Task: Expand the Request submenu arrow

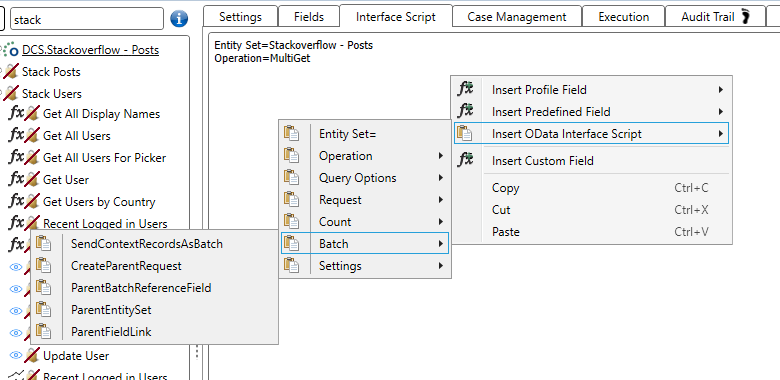Action: 441,199
